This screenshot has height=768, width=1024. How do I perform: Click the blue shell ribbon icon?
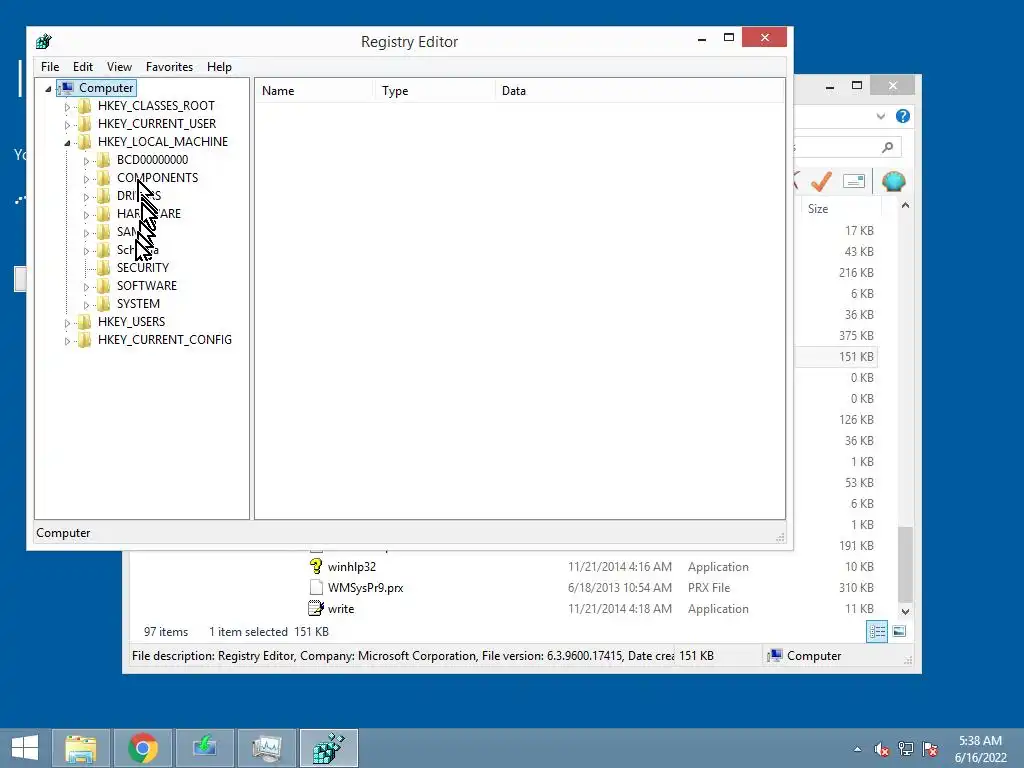893,181
